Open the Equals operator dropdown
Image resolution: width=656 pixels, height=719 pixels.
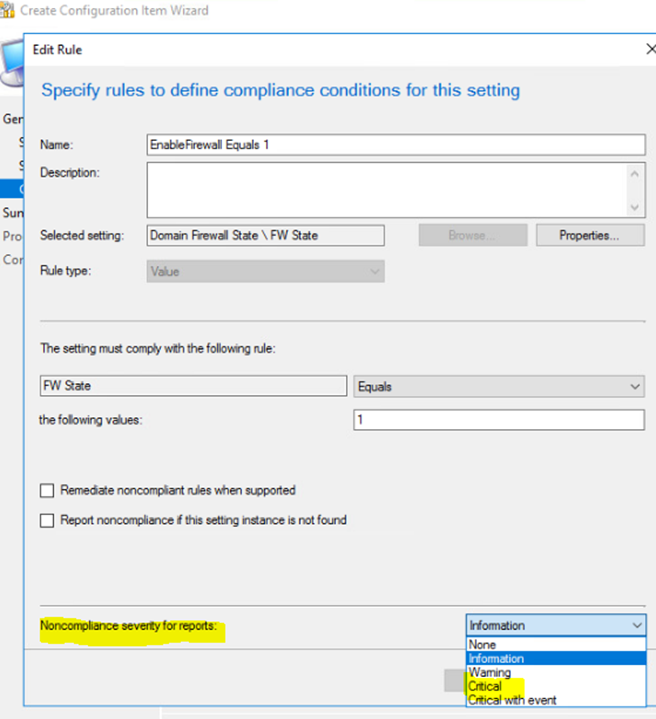coord(499,386)
